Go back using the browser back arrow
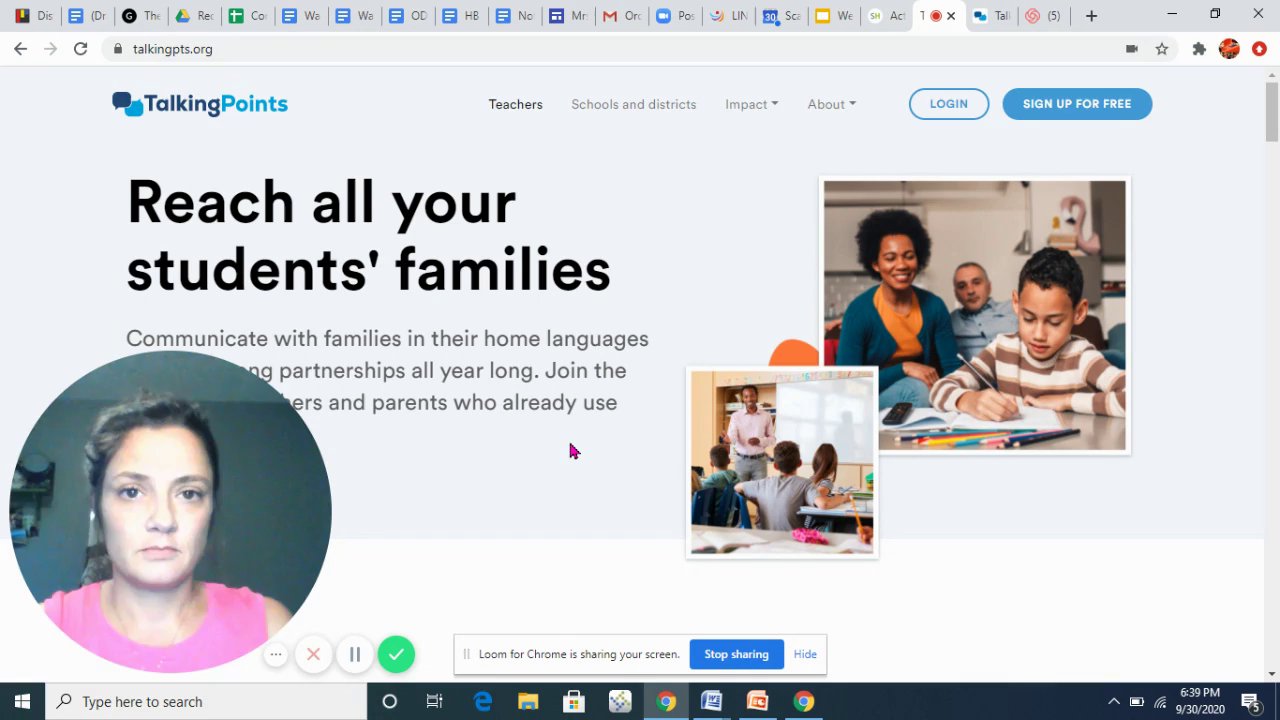Screen dimensions: 1280x720 click(20, 48)
